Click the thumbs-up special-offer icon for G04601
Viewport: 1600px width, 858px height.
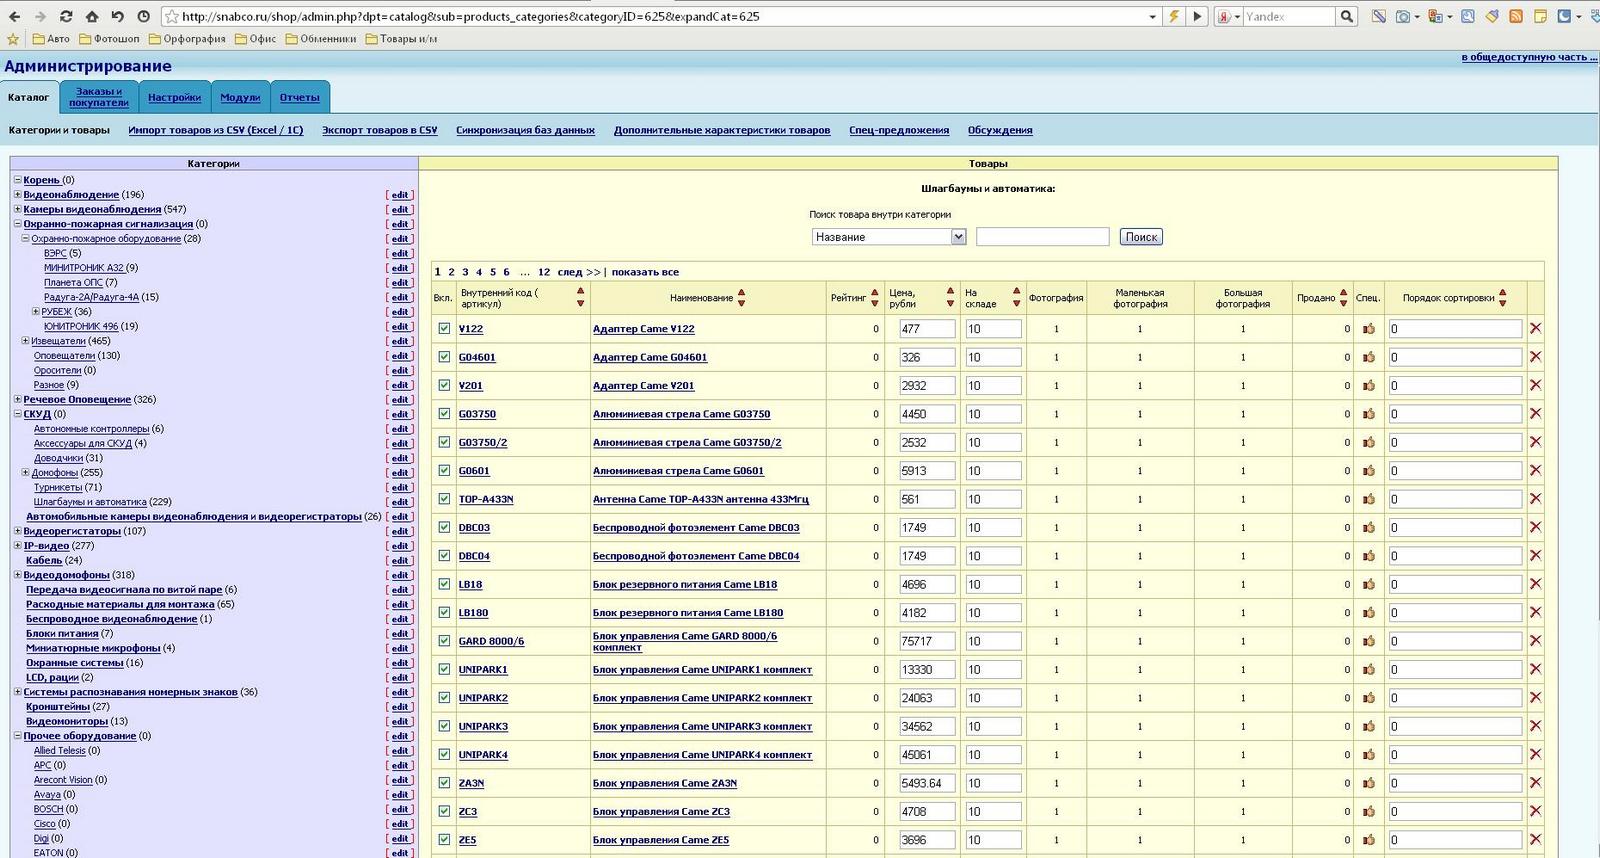(x=1368, y=357)
